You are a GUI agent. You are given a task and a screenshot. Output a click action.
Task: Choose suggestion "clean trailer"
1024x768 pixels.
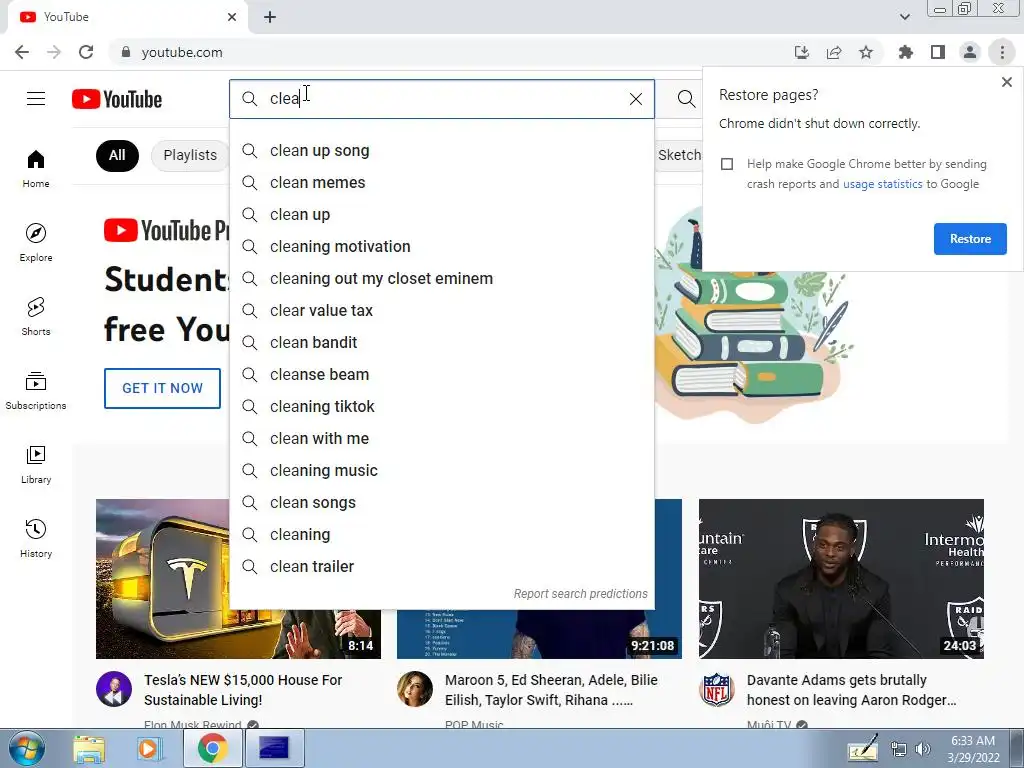[x=441, y=567]
